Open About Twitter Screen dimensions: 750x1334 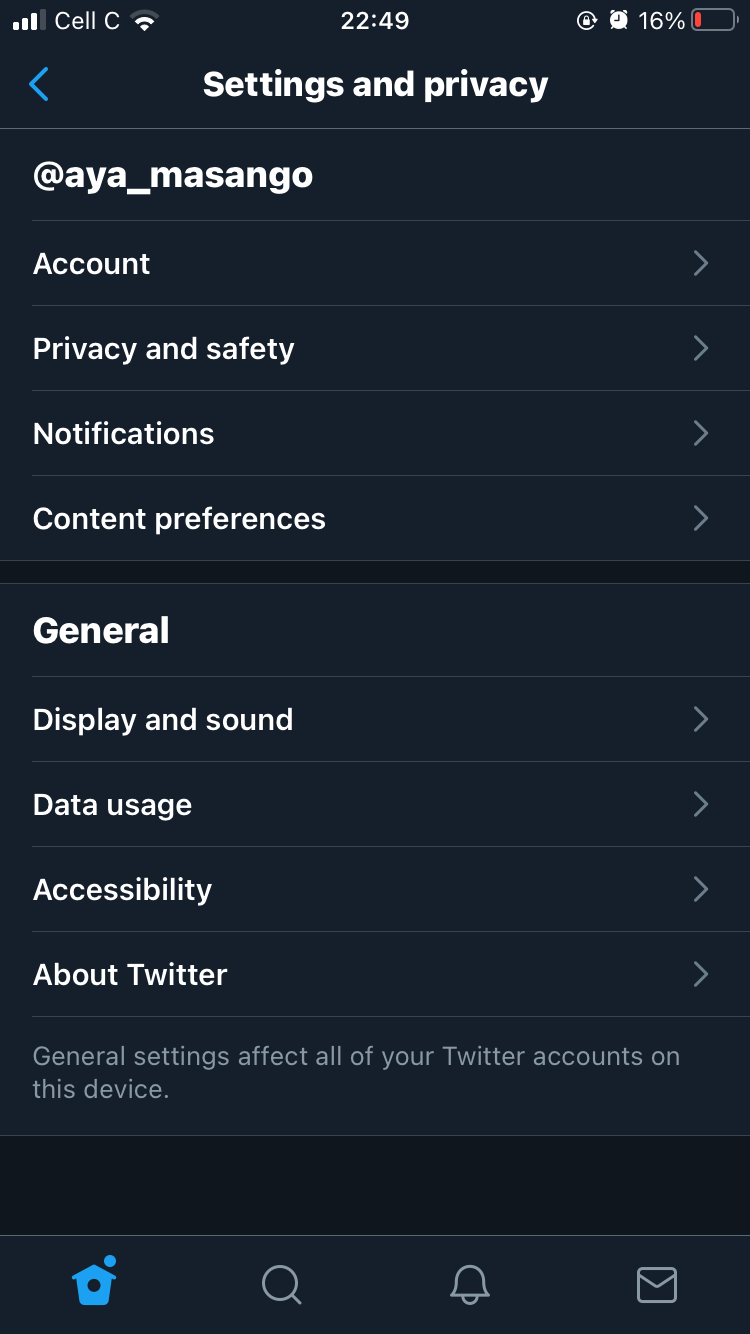pyautogui.click(x=130, y=974)
